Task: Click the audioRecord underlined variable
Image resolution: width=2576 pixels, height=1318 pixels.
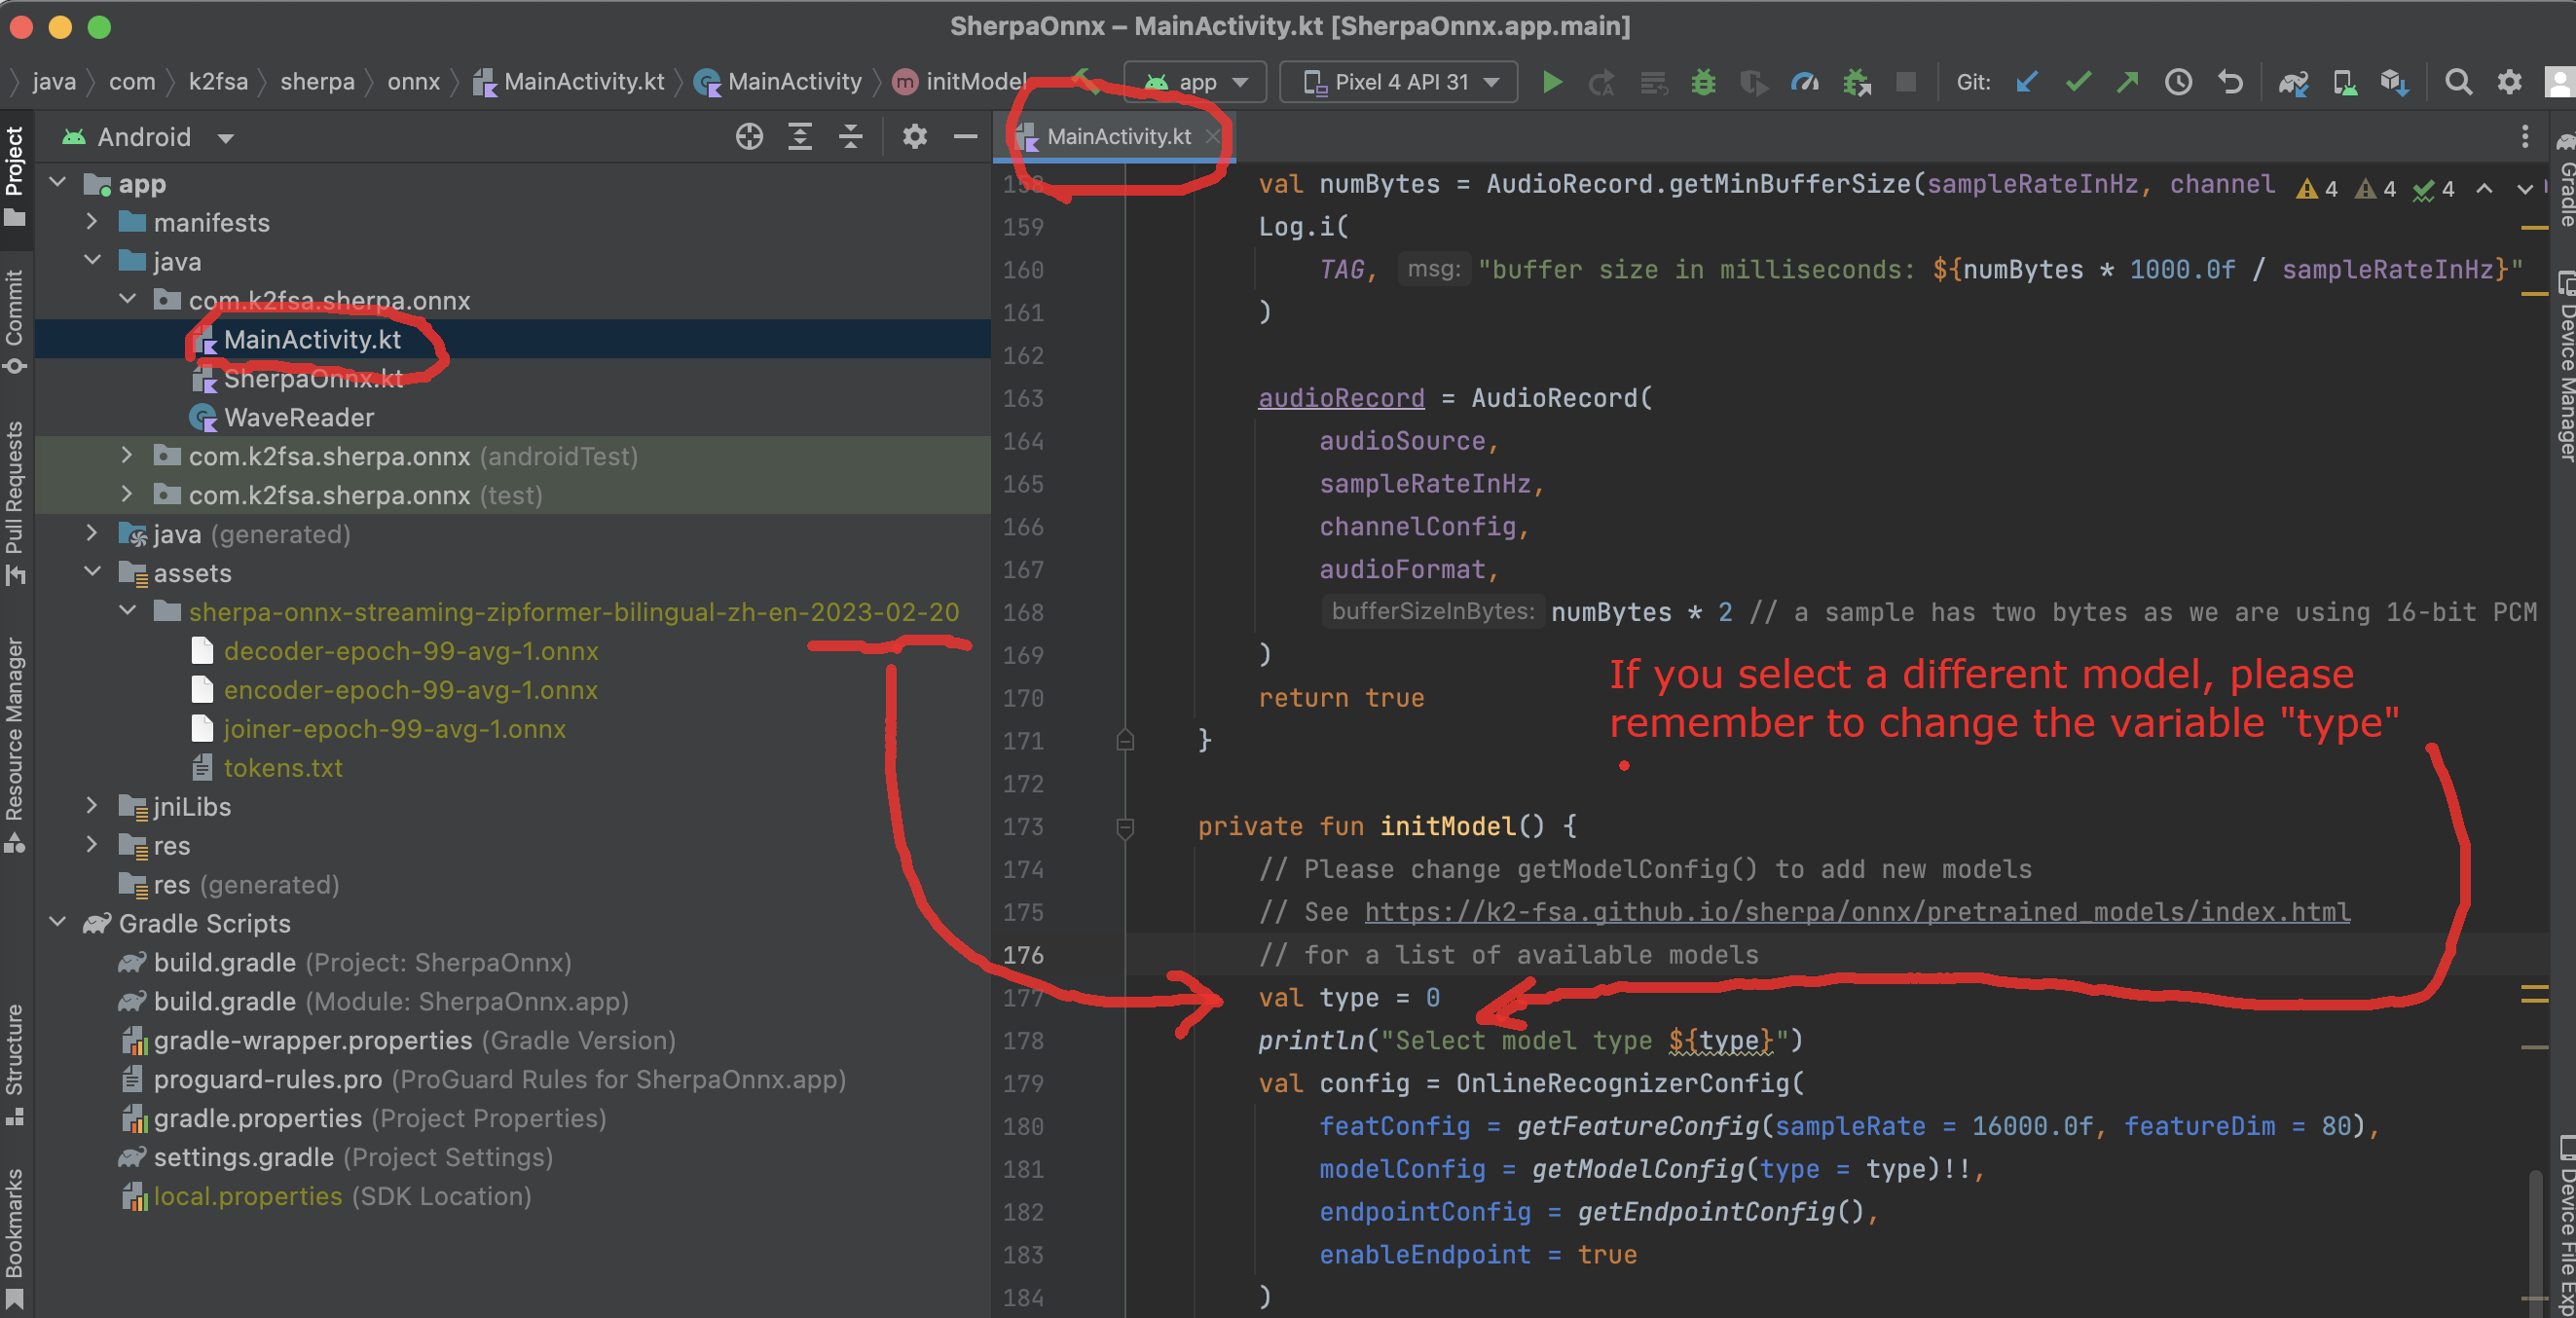Action: tap(1341, 398)
